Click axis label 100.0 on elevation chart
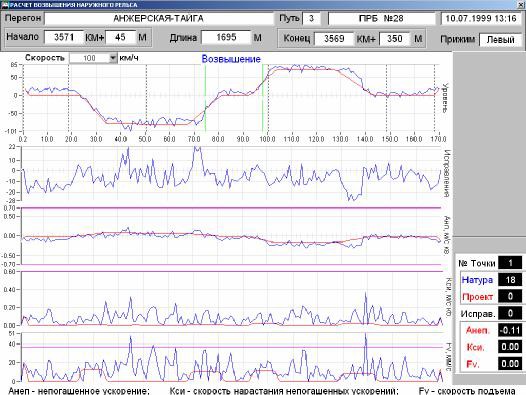The image size is (526, 395). tap(267, 139)
